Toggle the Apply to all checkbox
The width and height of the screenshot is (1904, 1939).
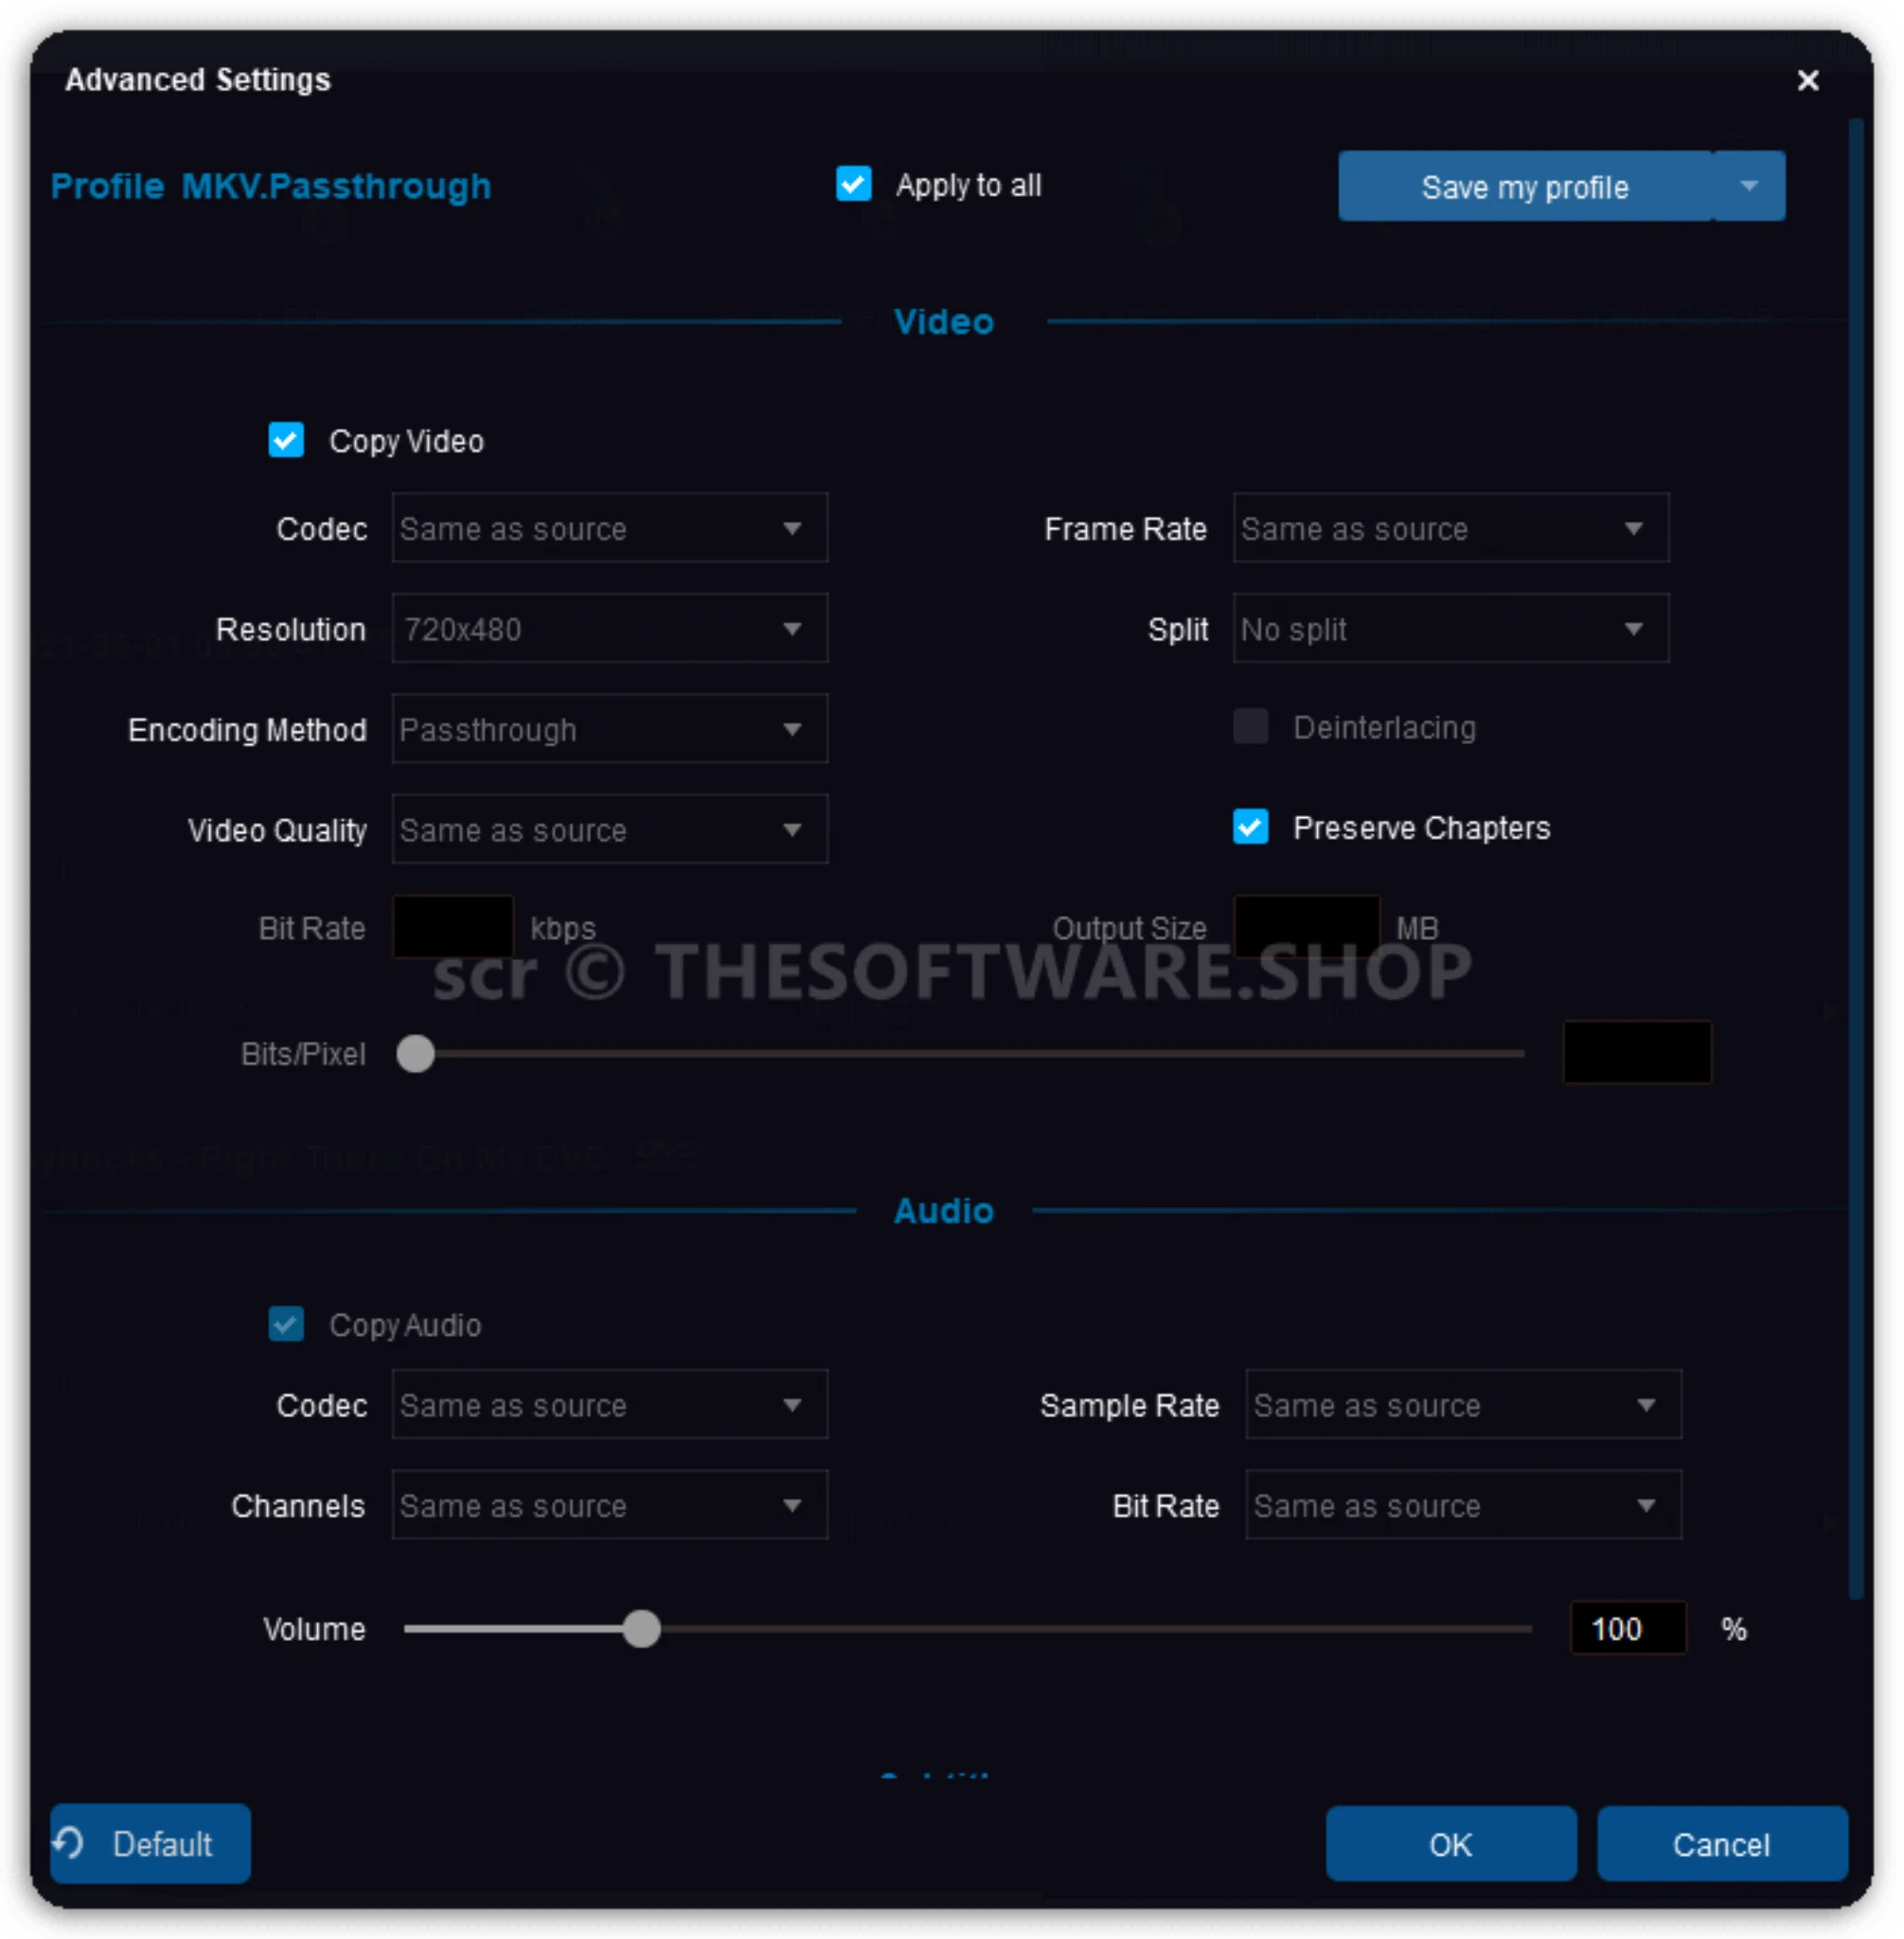pyautogui.click(x=853, y=184)
